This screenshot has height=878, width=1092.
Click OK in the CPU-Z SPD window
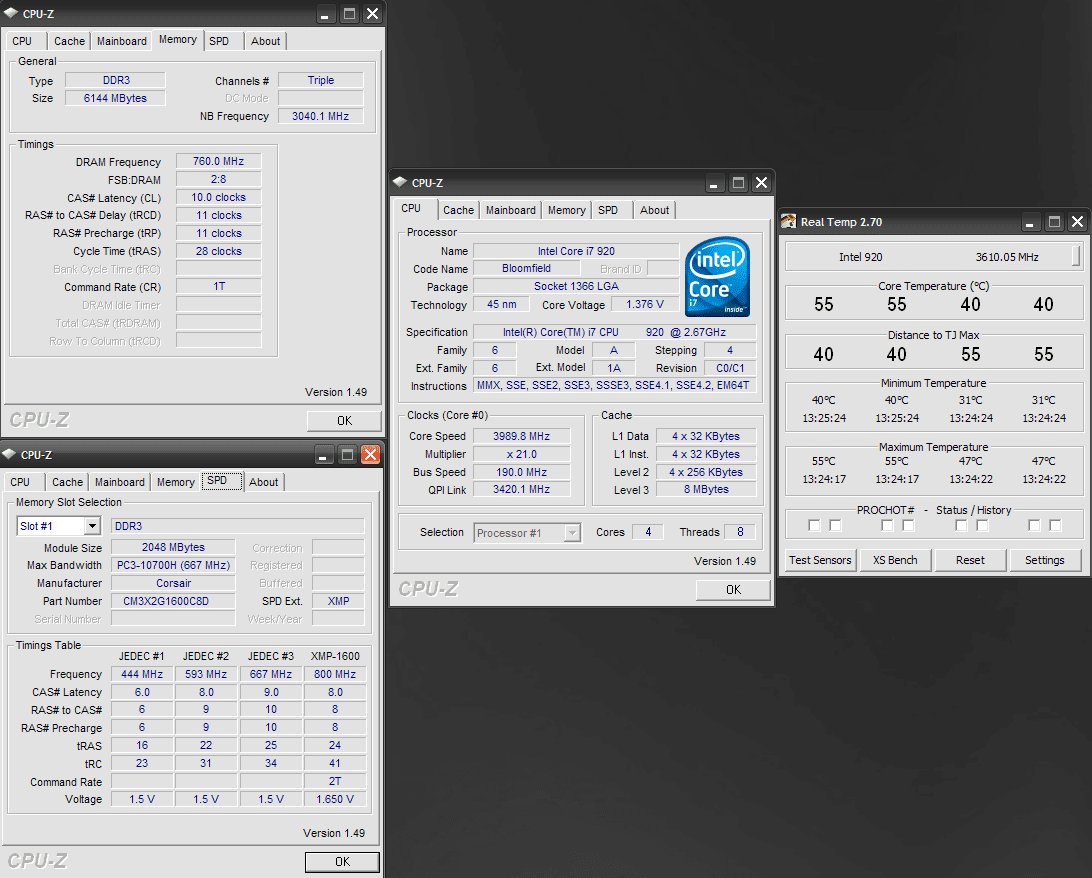(x=343, y=861)
